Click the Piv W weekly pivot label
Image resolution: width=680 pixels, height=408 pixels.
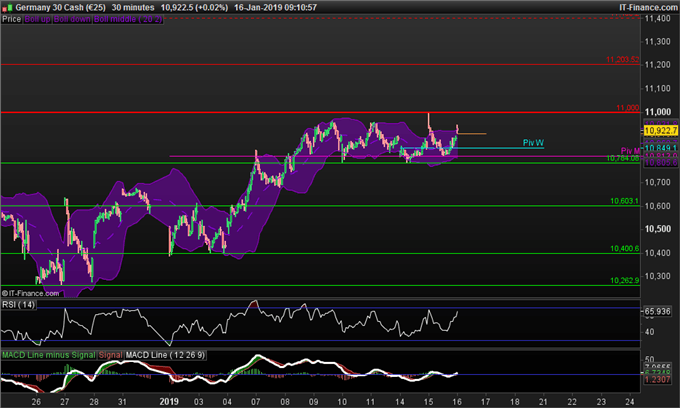(533, 143)
